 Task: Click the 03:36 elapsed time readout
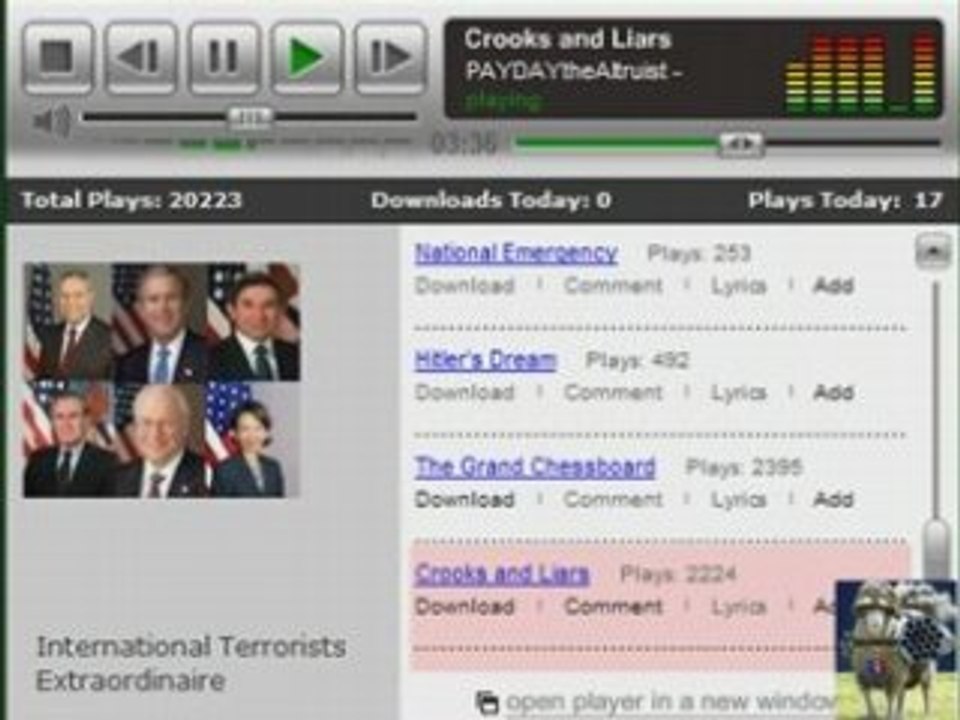pos(464,144)
